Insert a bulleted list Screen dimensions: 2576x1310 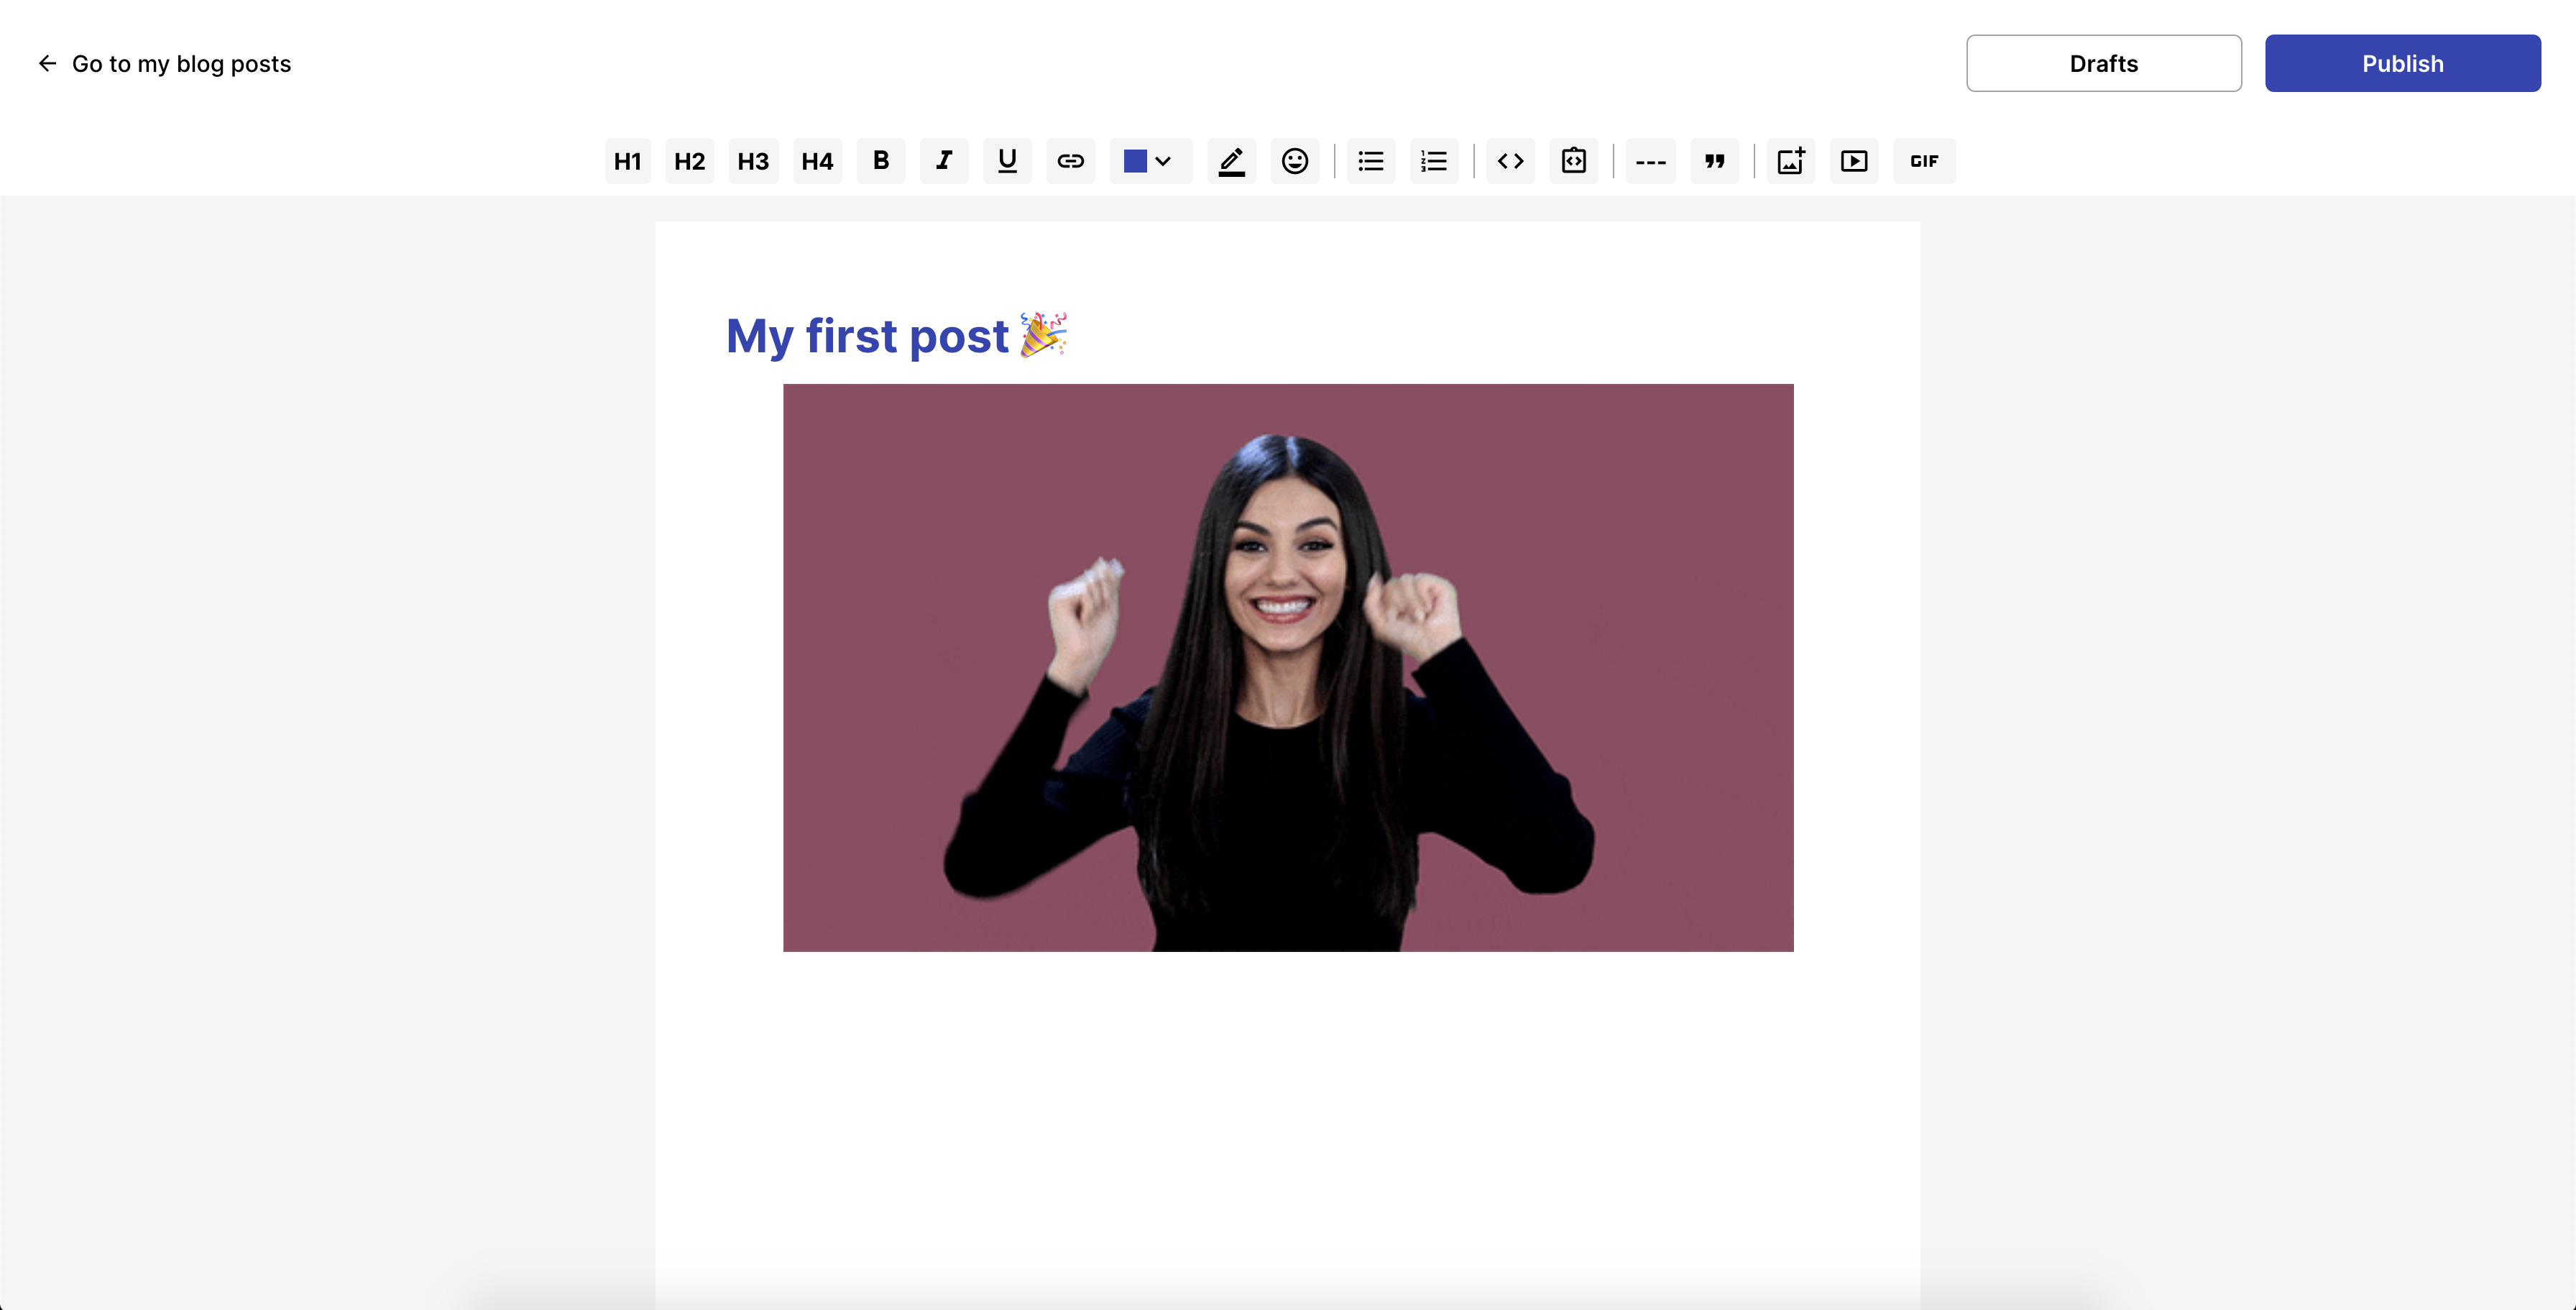1370,161
